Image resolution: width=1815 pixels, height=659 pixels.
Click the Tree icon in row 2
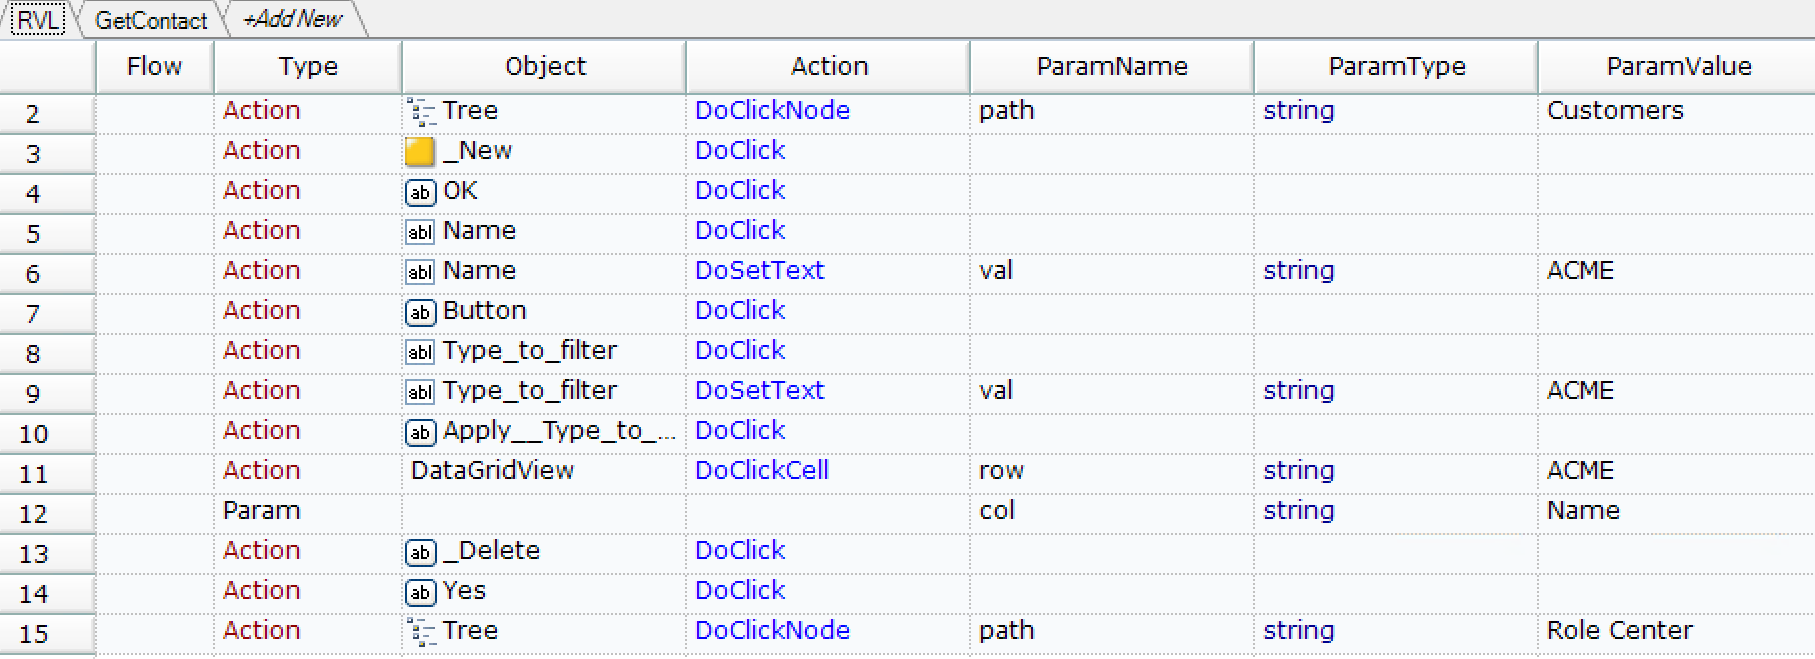420,112
